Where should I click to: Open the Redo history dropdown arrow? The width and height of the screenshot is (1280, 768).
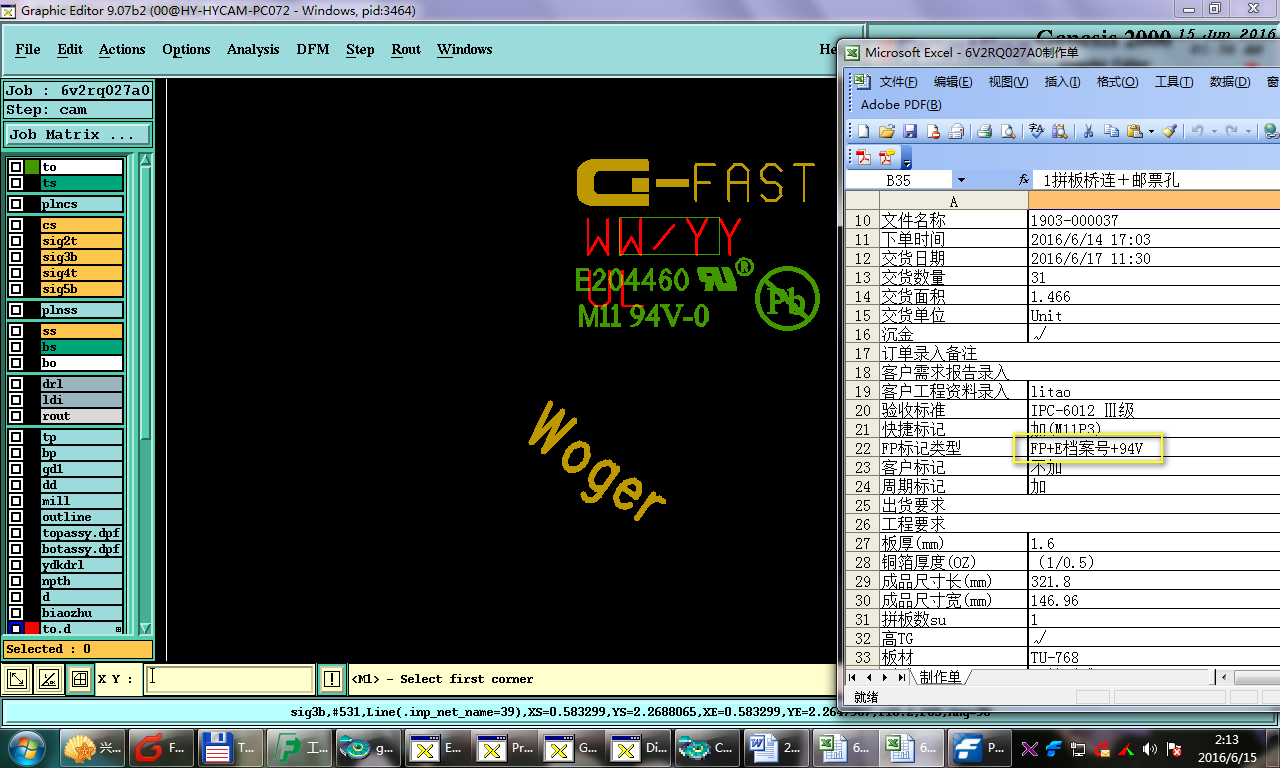1250,131
